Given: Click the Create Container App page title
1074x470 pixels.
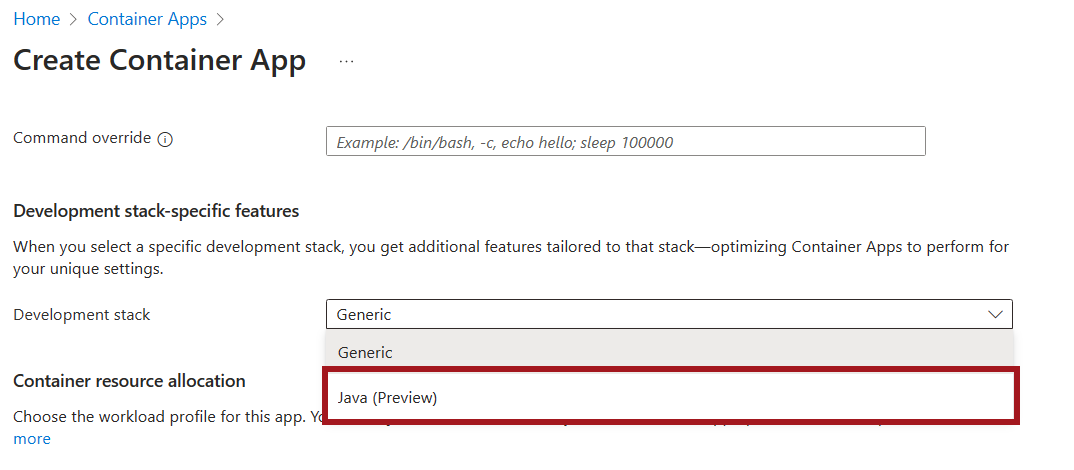Looking at the screenshot, I should pyautogui.click(x=159, y=60).
